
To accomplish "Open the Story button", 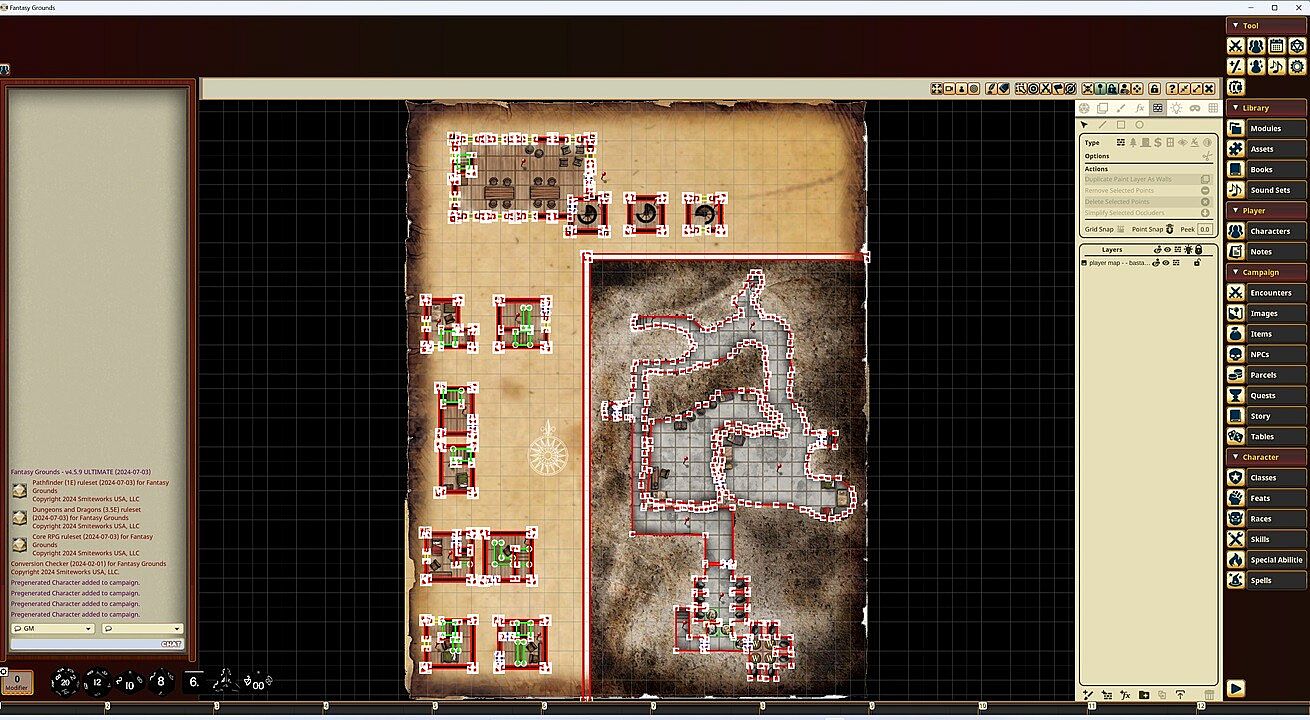I will pyautogui.click(x=1275, y=416).
